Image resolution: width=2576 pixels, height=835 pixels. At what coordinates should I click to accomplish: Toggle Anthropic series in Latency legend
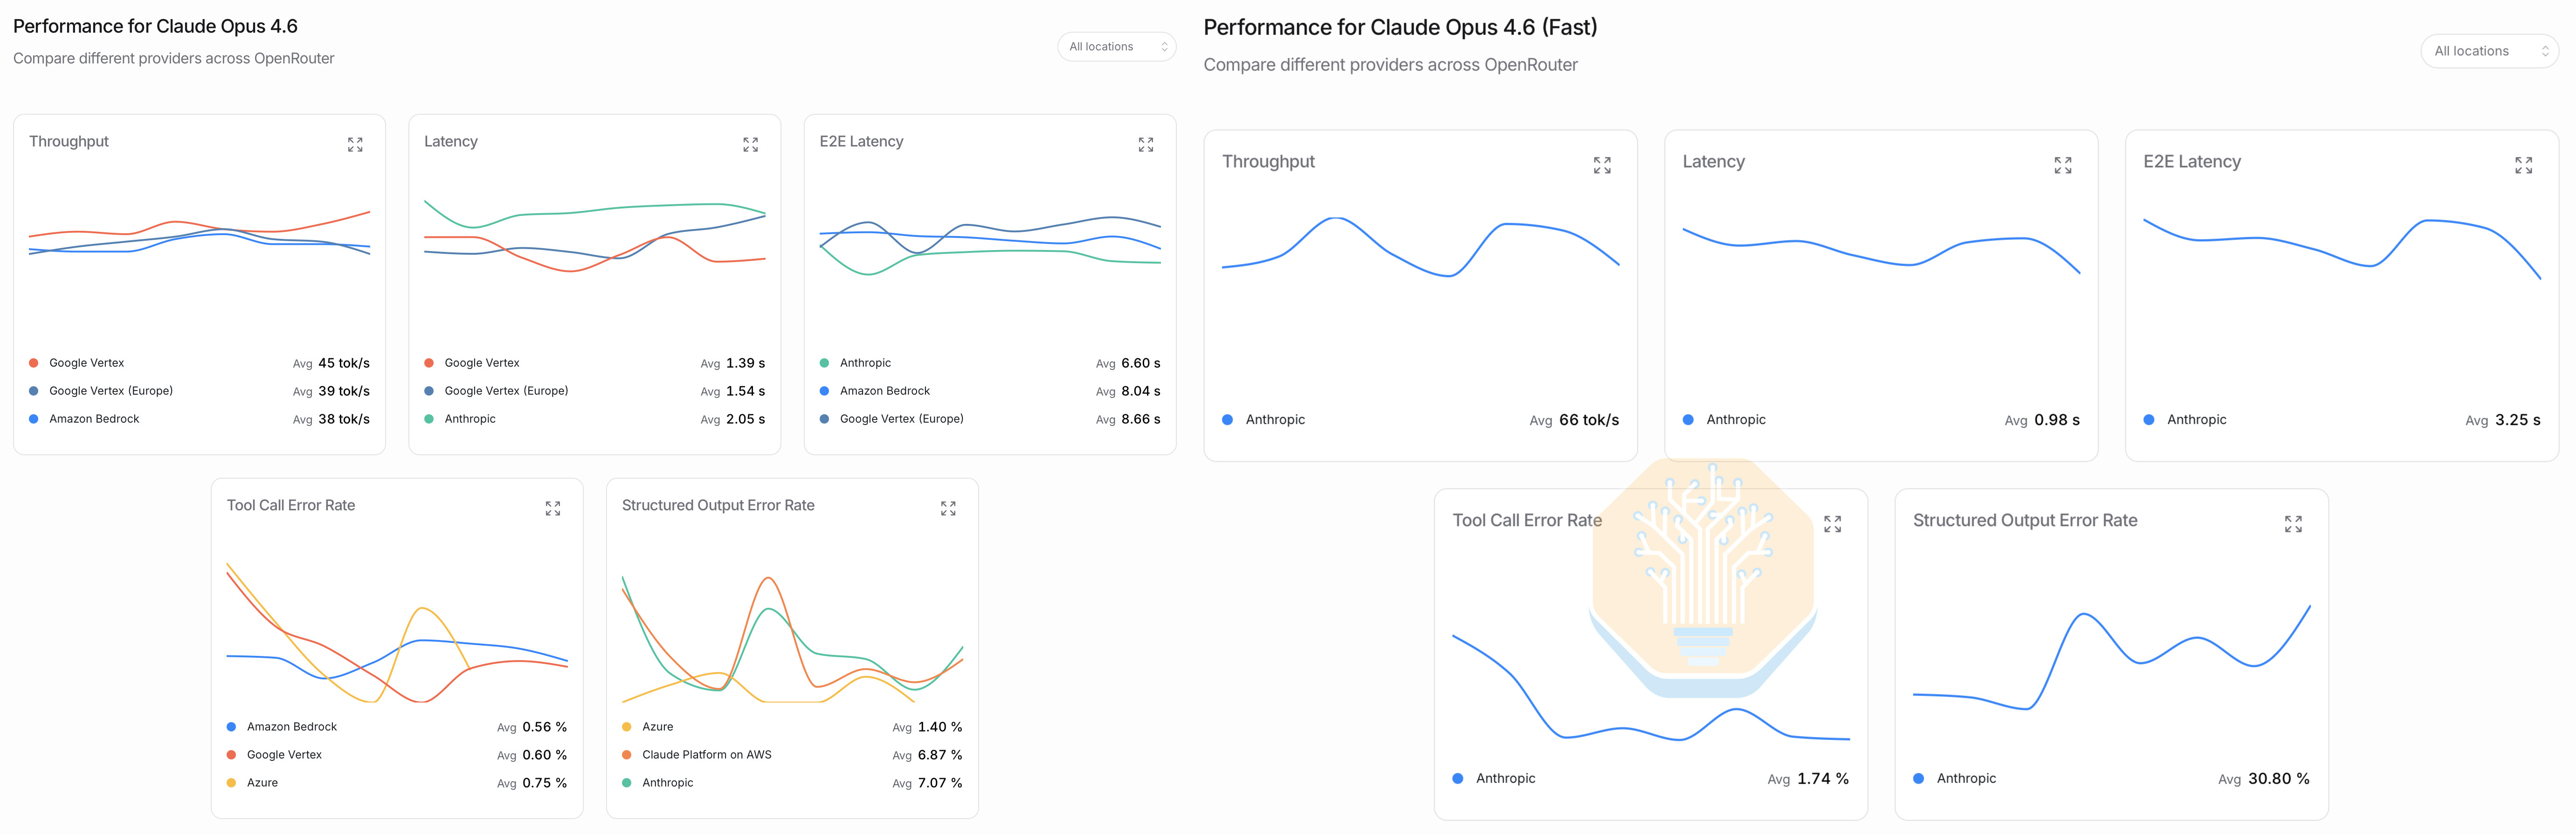pyautogui.click(x=469, y=419)
